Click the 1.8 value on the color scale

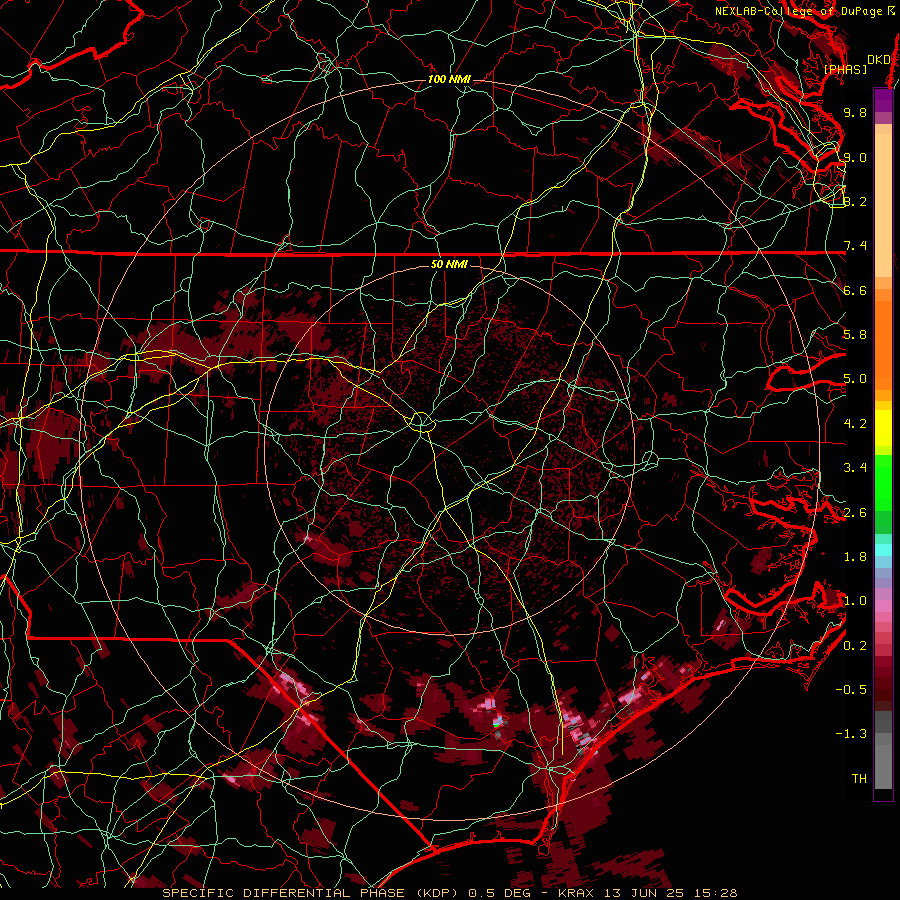[x=855, y=557]
